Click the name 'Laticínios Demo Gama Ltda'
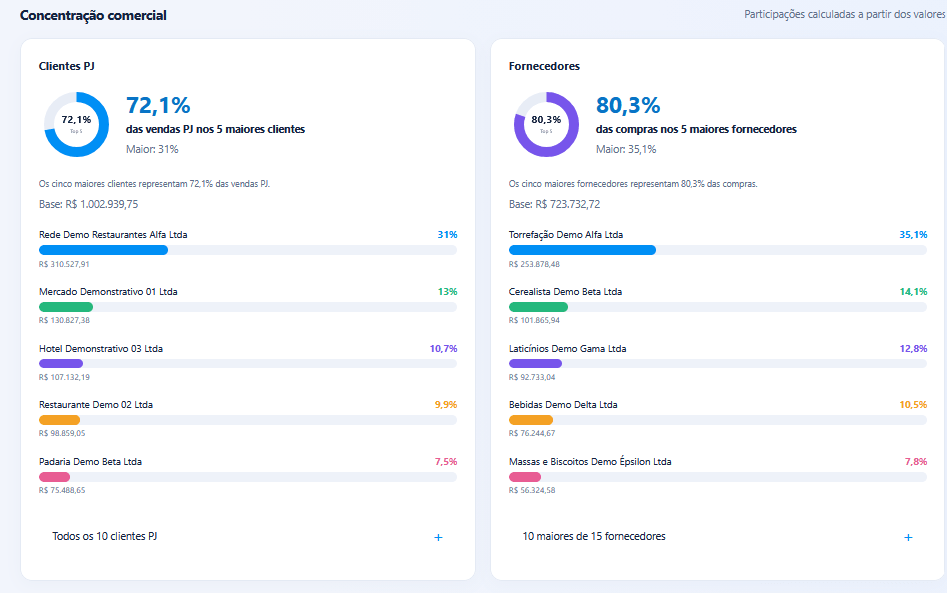 pyautogui.click(x=568, y=348)
